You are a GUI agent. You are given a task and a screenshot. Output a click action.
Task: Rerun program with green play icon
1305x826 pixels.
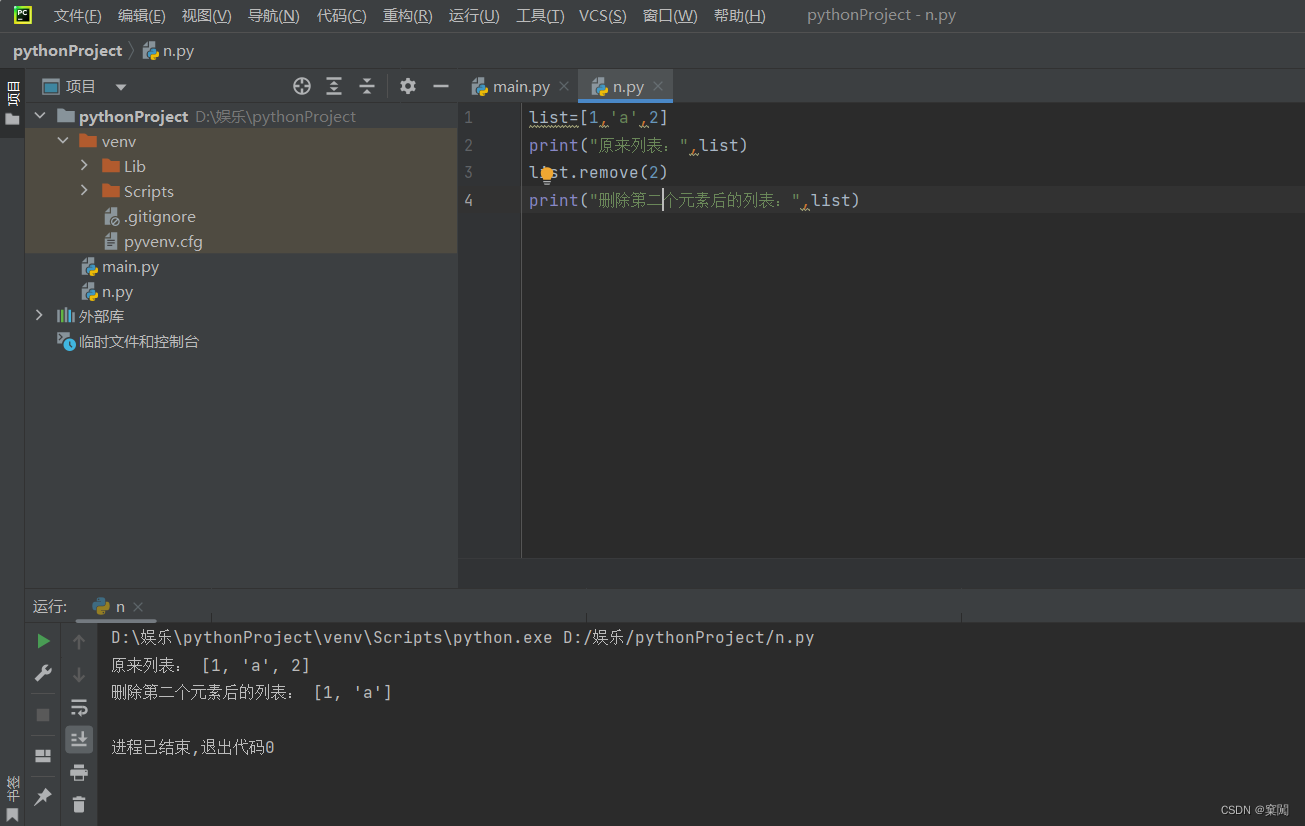pos(43,641)
